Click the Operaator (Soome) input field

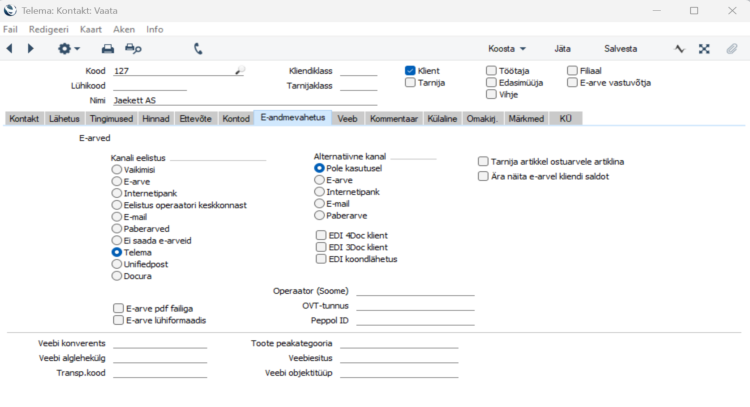[x=415, y=291]
